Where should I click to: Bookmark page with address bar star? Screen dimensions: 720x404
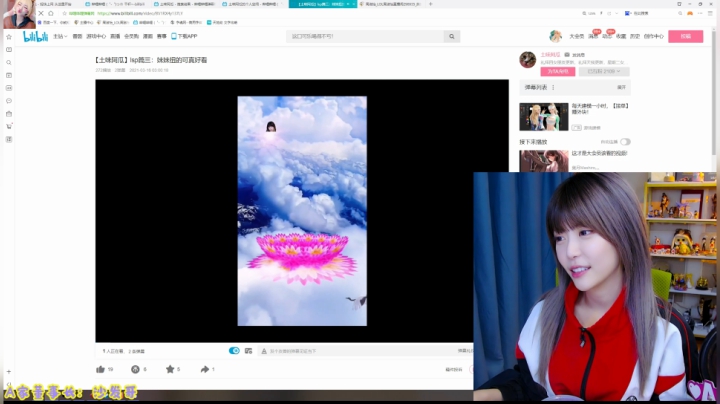tap(64, 13)
